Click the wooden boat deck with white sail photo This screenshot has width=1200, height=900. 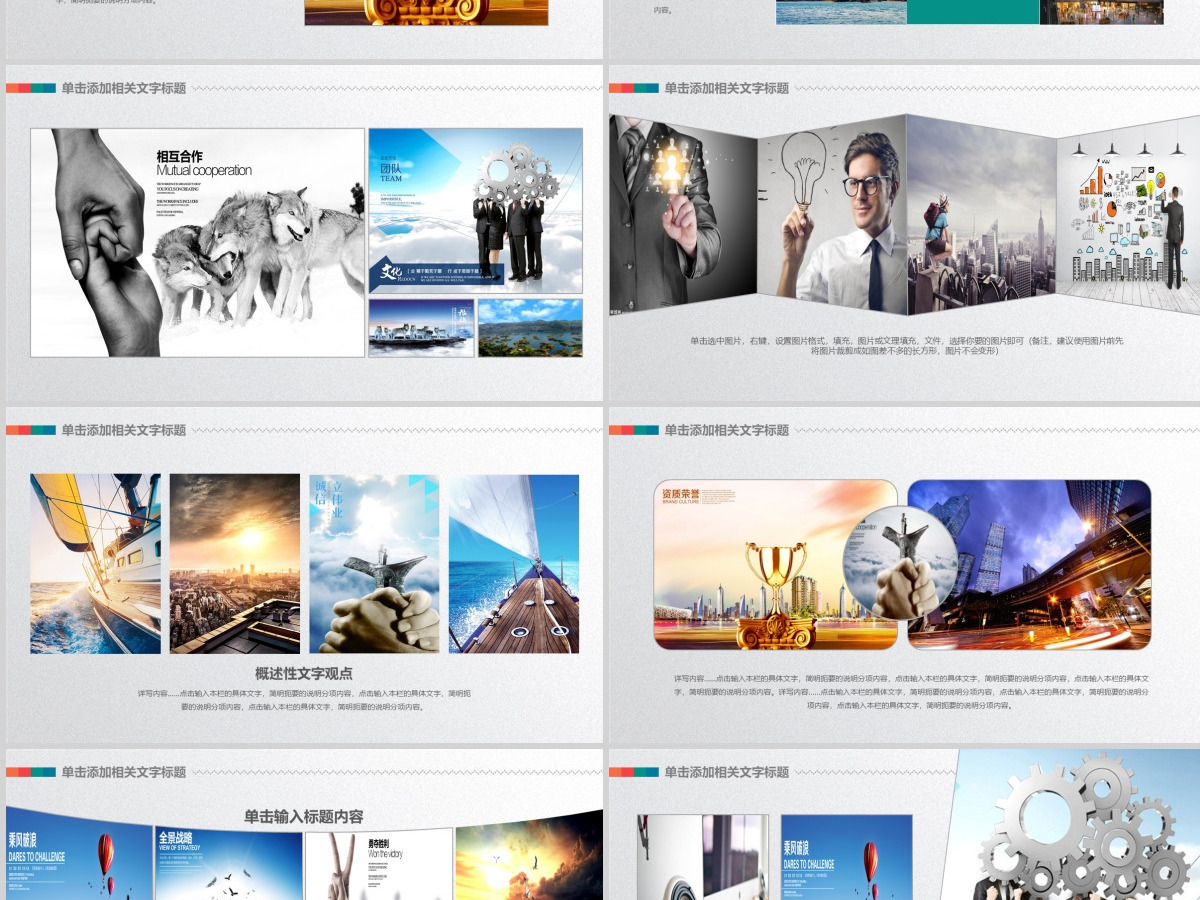[514, 564]
